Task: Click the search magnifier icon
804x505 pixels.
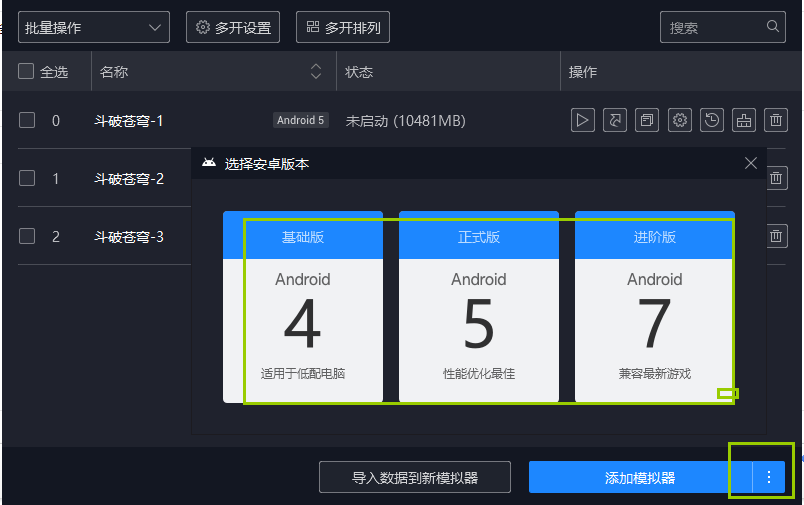Action: pyautogui.click(x=773, y=26)
